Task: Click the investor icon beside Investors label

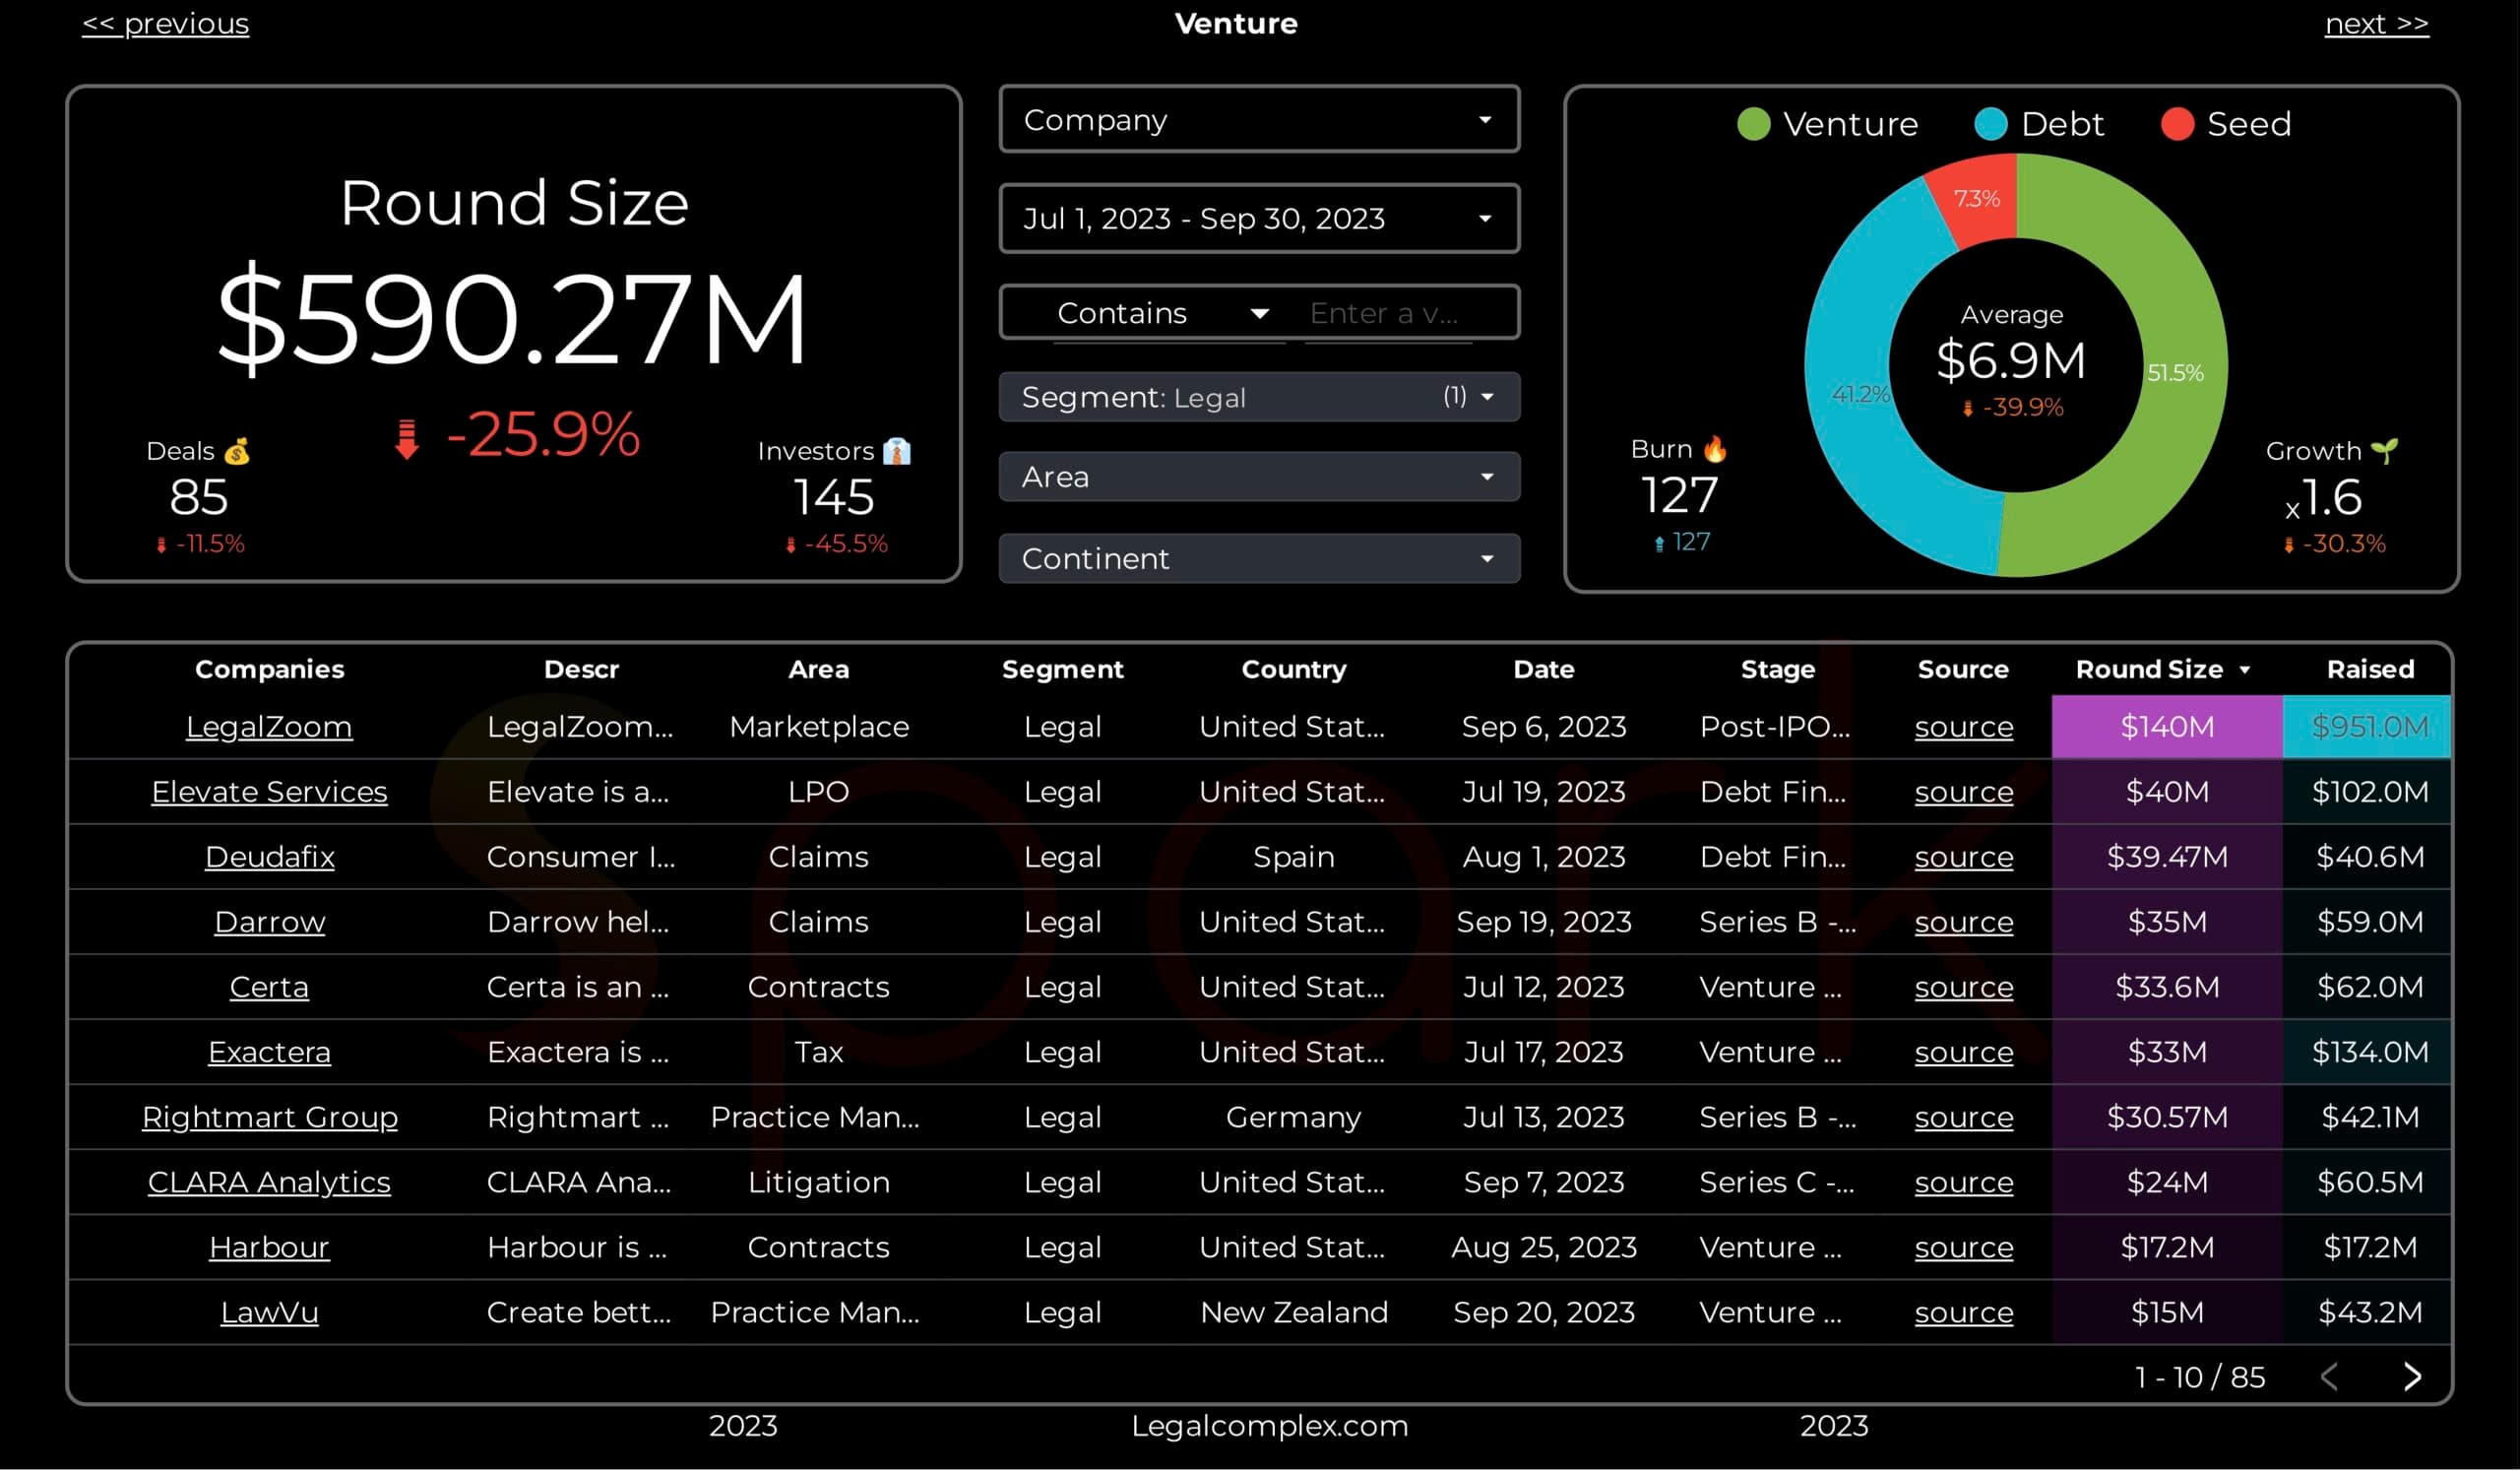Action: 897,452
